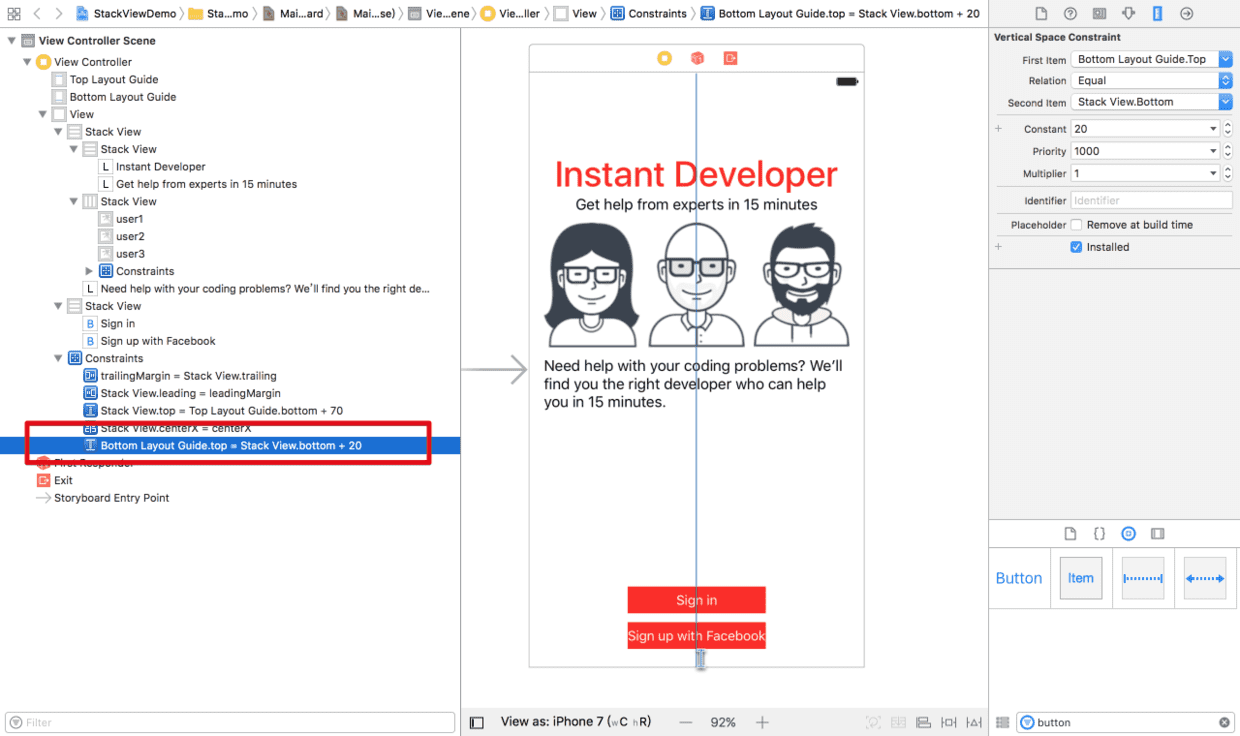Viewport: 1240px width, 736px height.
Task: Collapse the View Controller Scene tree
Action: [x=12, y=41]
